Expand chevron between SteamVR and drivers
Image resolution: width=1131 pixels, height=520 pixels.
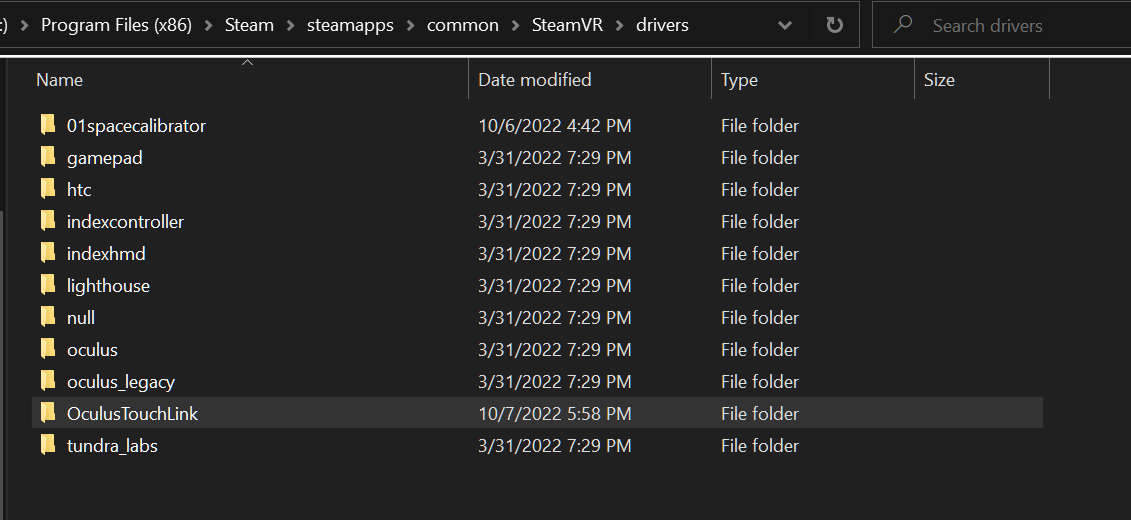pyautogui.click(x=617, y=25)
